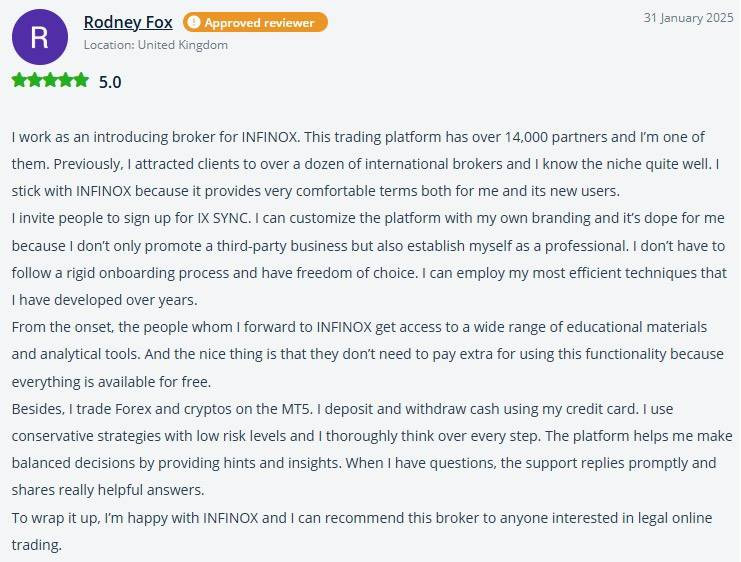This screenshot has height=562, width=741.
Task: Click the purple R avatar circle
Action: click(39, 37)
